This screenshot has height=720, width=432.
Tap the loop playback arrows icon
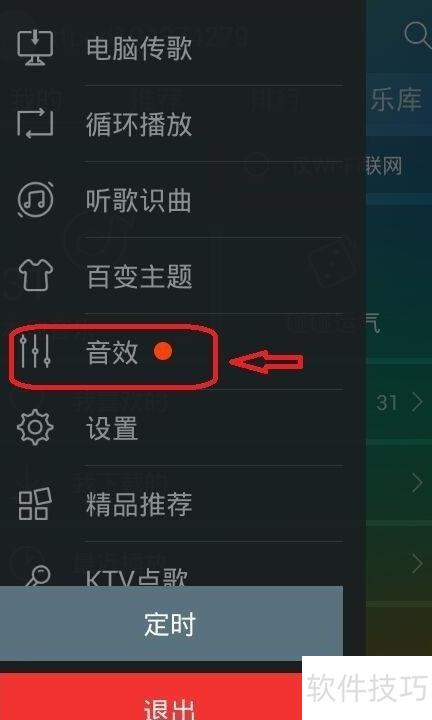click(35, 123)
